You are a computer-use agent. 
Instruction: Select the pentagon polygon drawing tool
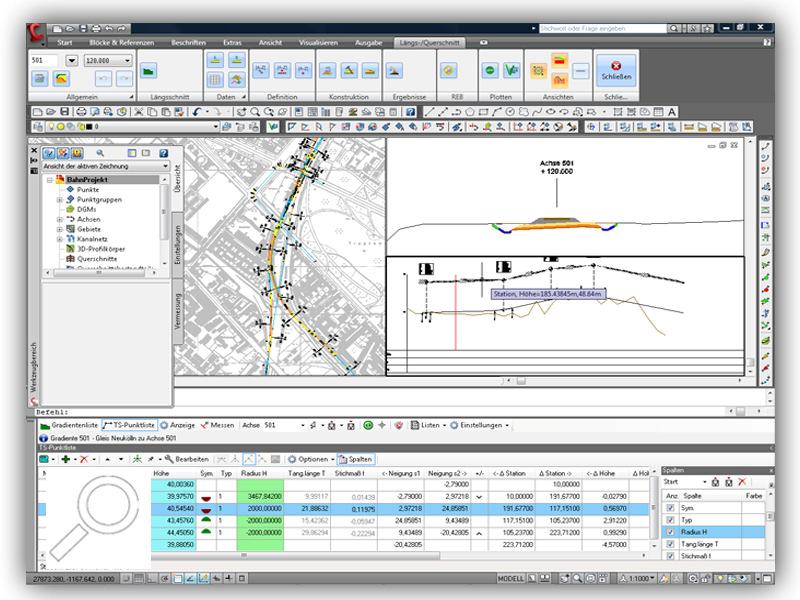(469, 112)
